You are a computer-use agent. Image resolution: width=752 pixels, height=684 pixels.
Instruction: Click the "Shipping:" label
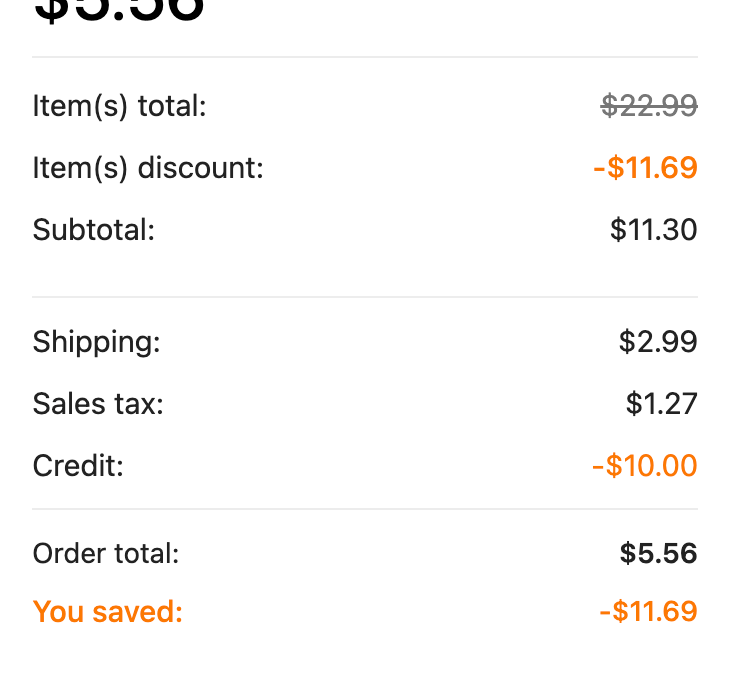coord(96,342)
